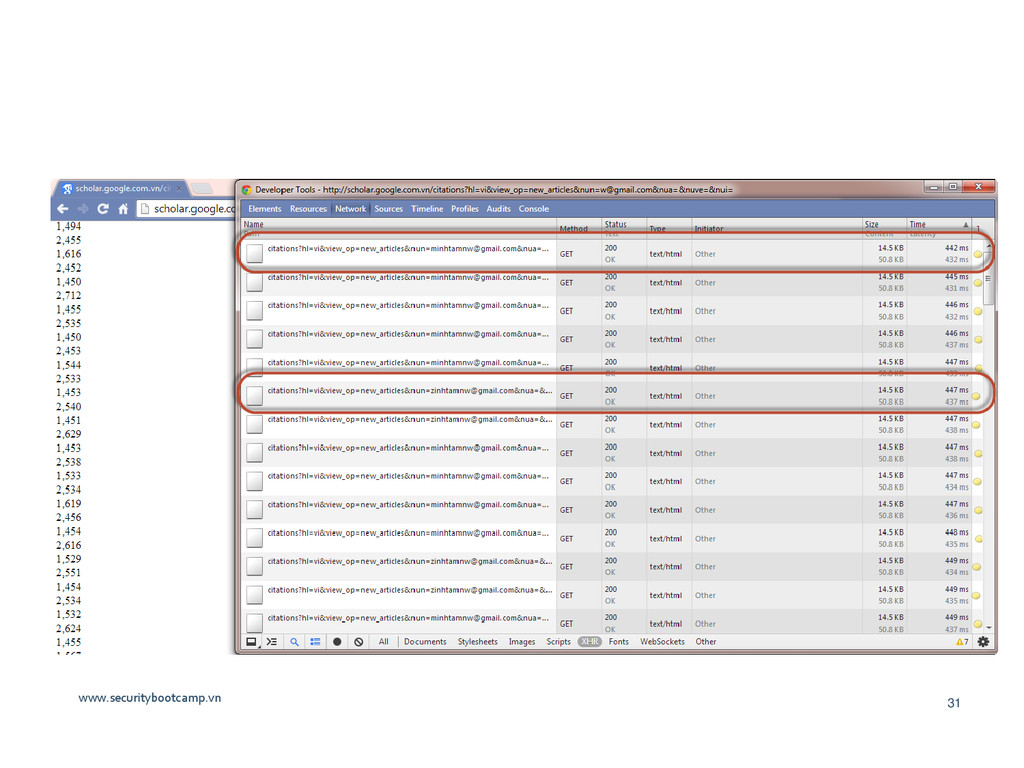
Task: Click the Chrome icon in DevTools title bar
Action: coord(247,190)
